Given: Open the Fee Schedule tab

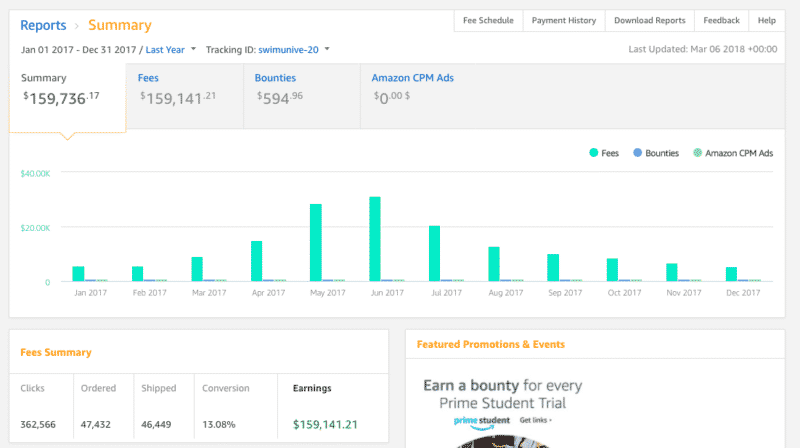Looking at the screenshot, I should [488, 20].
